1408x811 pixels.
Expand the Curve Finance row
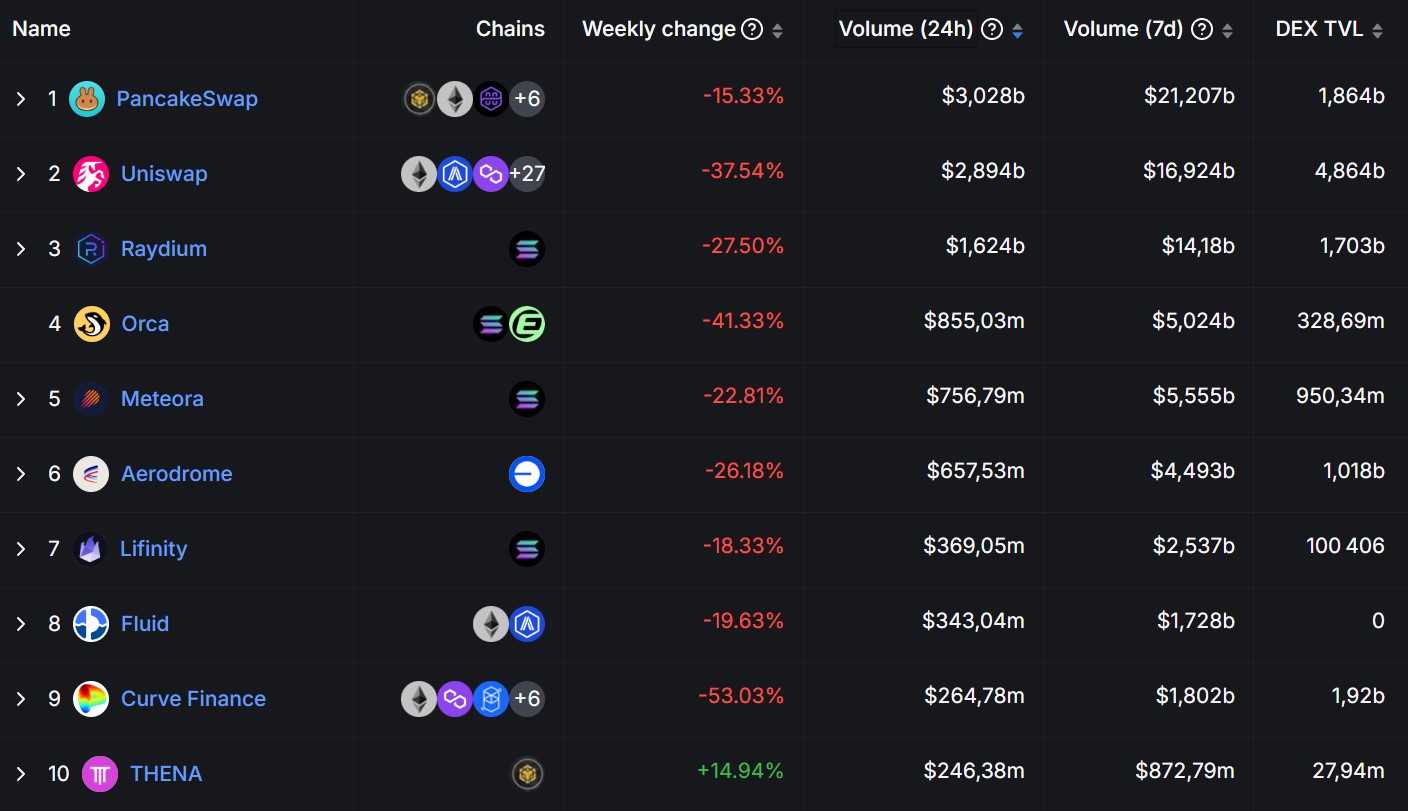(x=22, y=698)
